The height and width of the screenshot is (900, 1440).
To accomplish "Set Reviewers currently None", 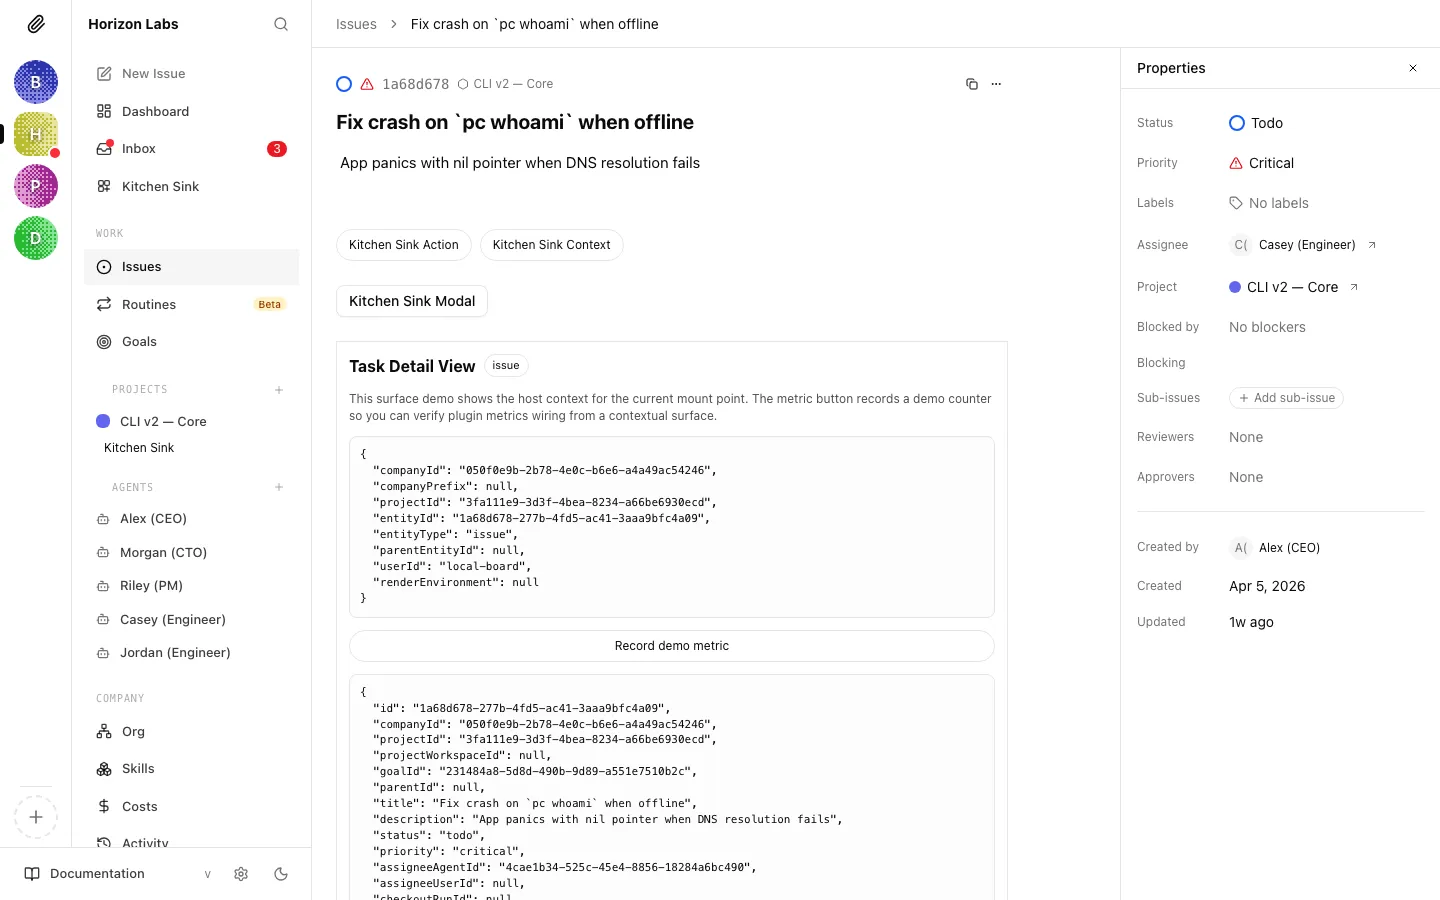I will click(x=1246, y=437).
